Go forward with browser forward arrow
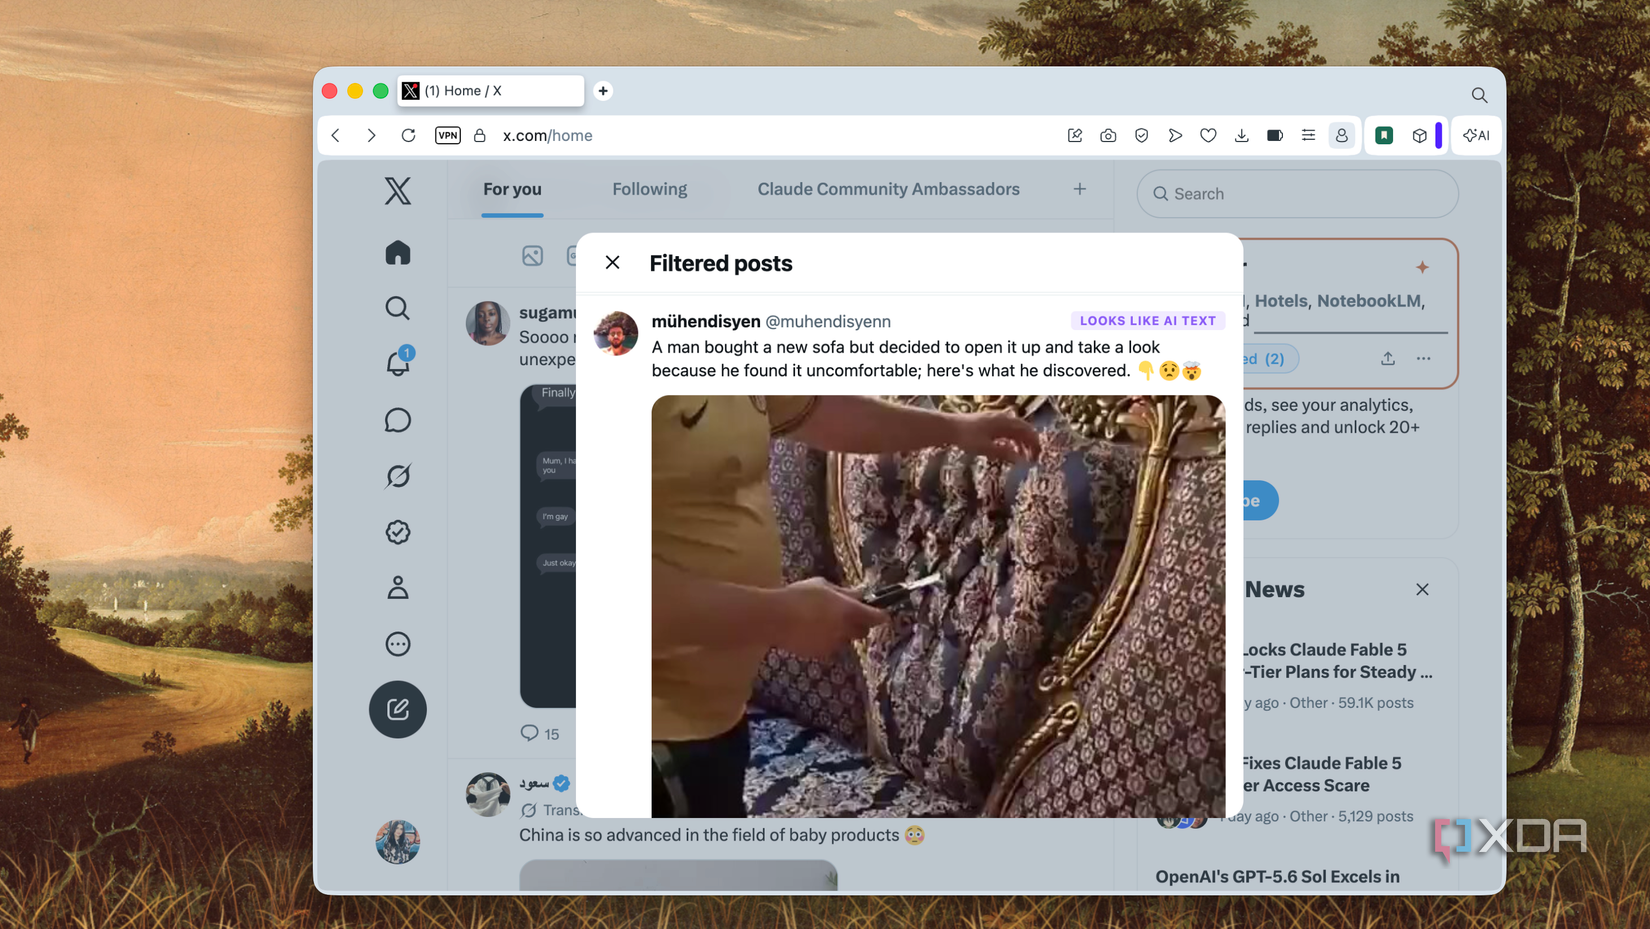 point(371,135)
